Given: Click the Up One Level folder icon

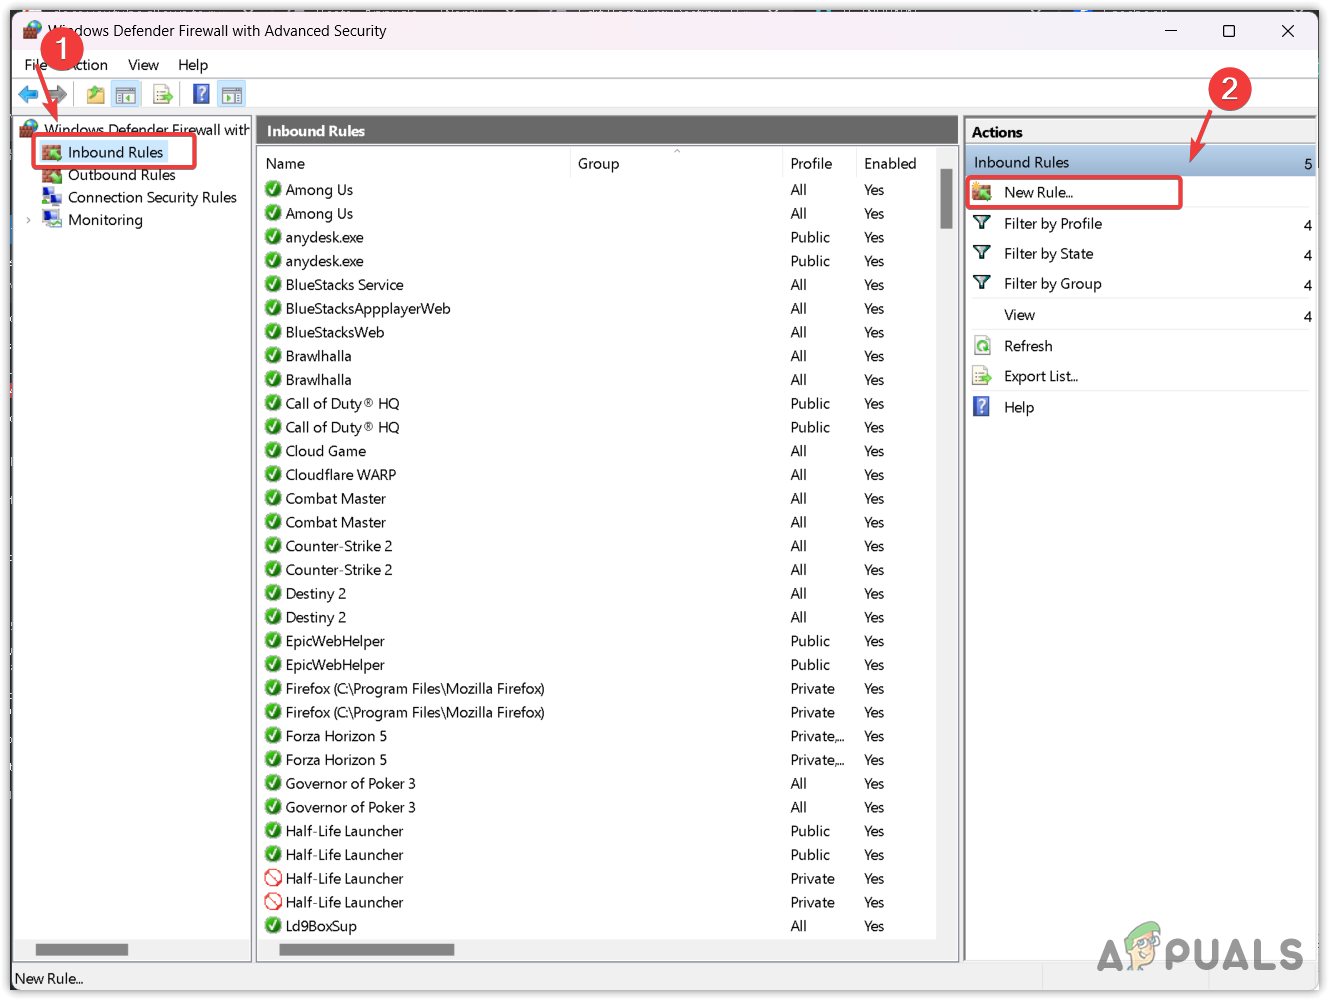Looking at the screenshot, I should coord(95,95).
